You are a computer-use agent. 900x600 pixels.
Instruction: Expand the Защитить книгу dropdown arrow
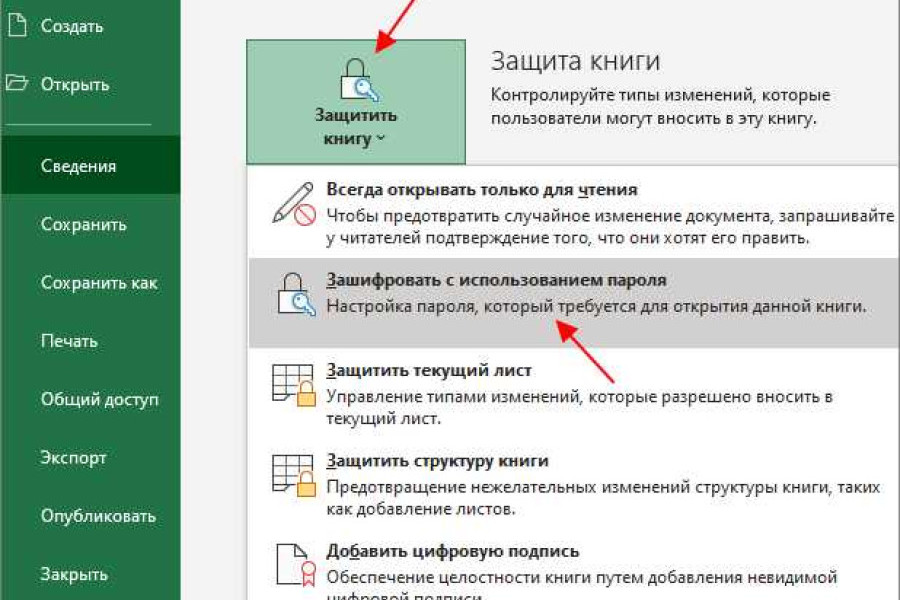coord(381,140)
